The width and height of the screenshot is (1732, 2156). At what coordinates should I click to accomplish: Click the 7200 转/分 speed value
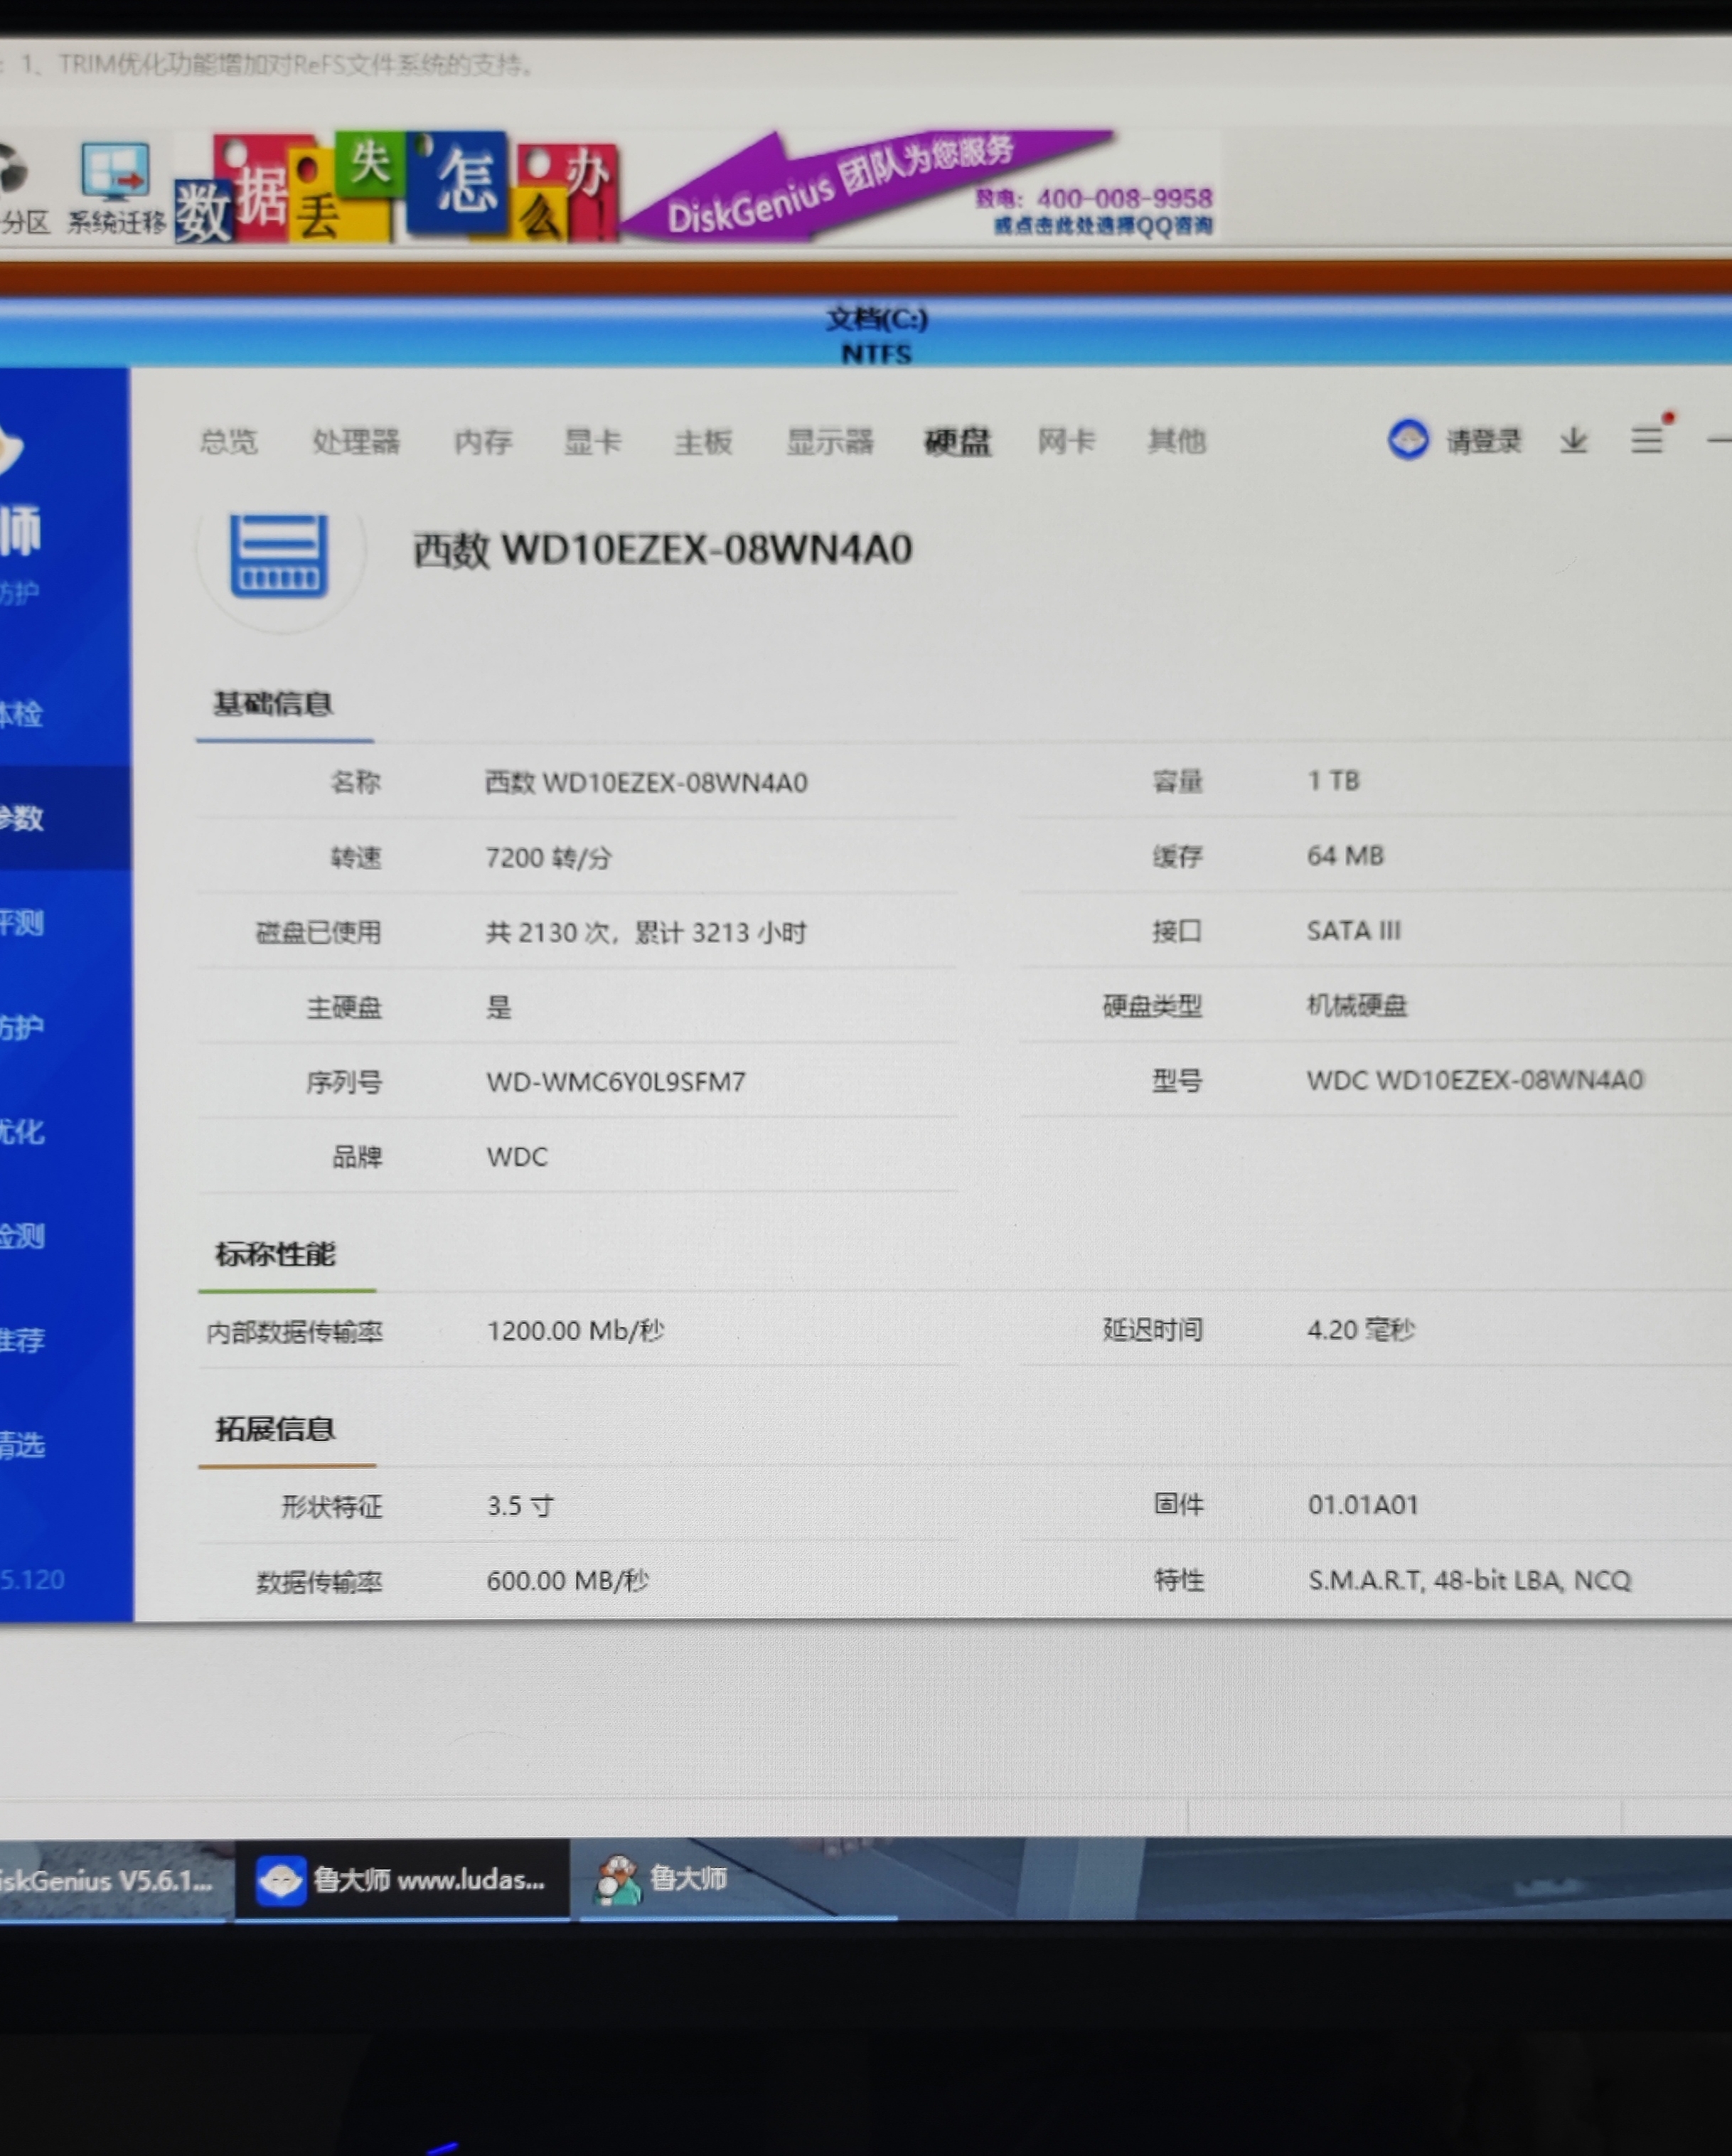pyautogui.click(x=548, y=858)
